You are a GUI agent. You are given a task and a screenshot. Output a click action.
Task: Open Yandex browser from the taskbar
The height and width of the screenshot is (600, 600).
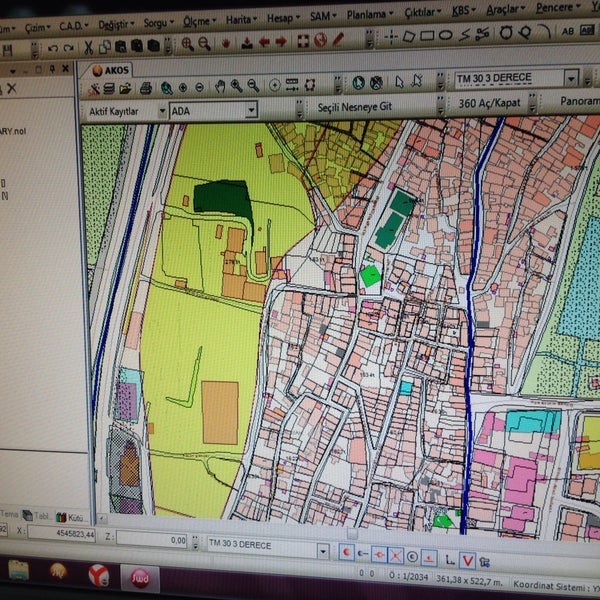point(99,575)
